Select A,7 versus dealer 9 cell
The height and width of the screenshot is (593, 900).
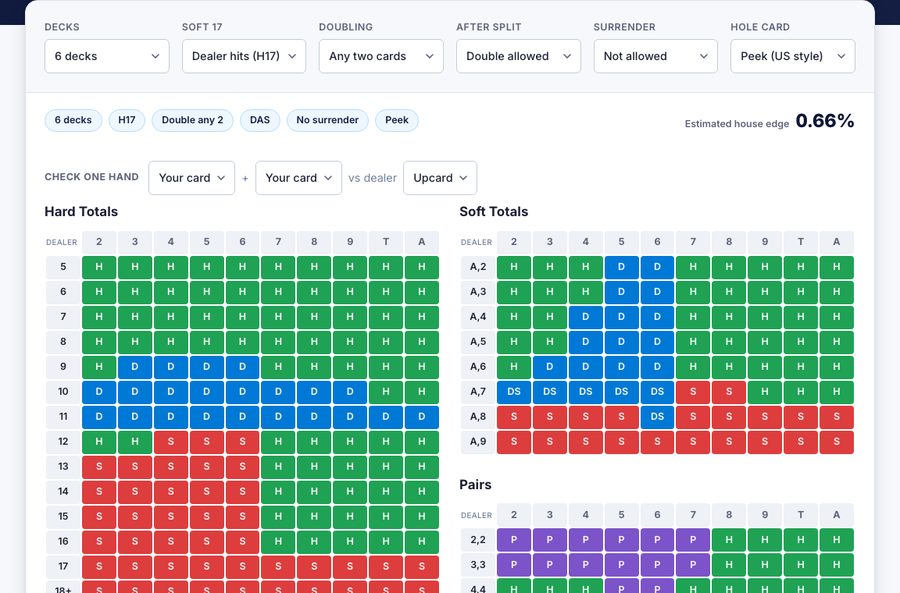click(765, 392)
